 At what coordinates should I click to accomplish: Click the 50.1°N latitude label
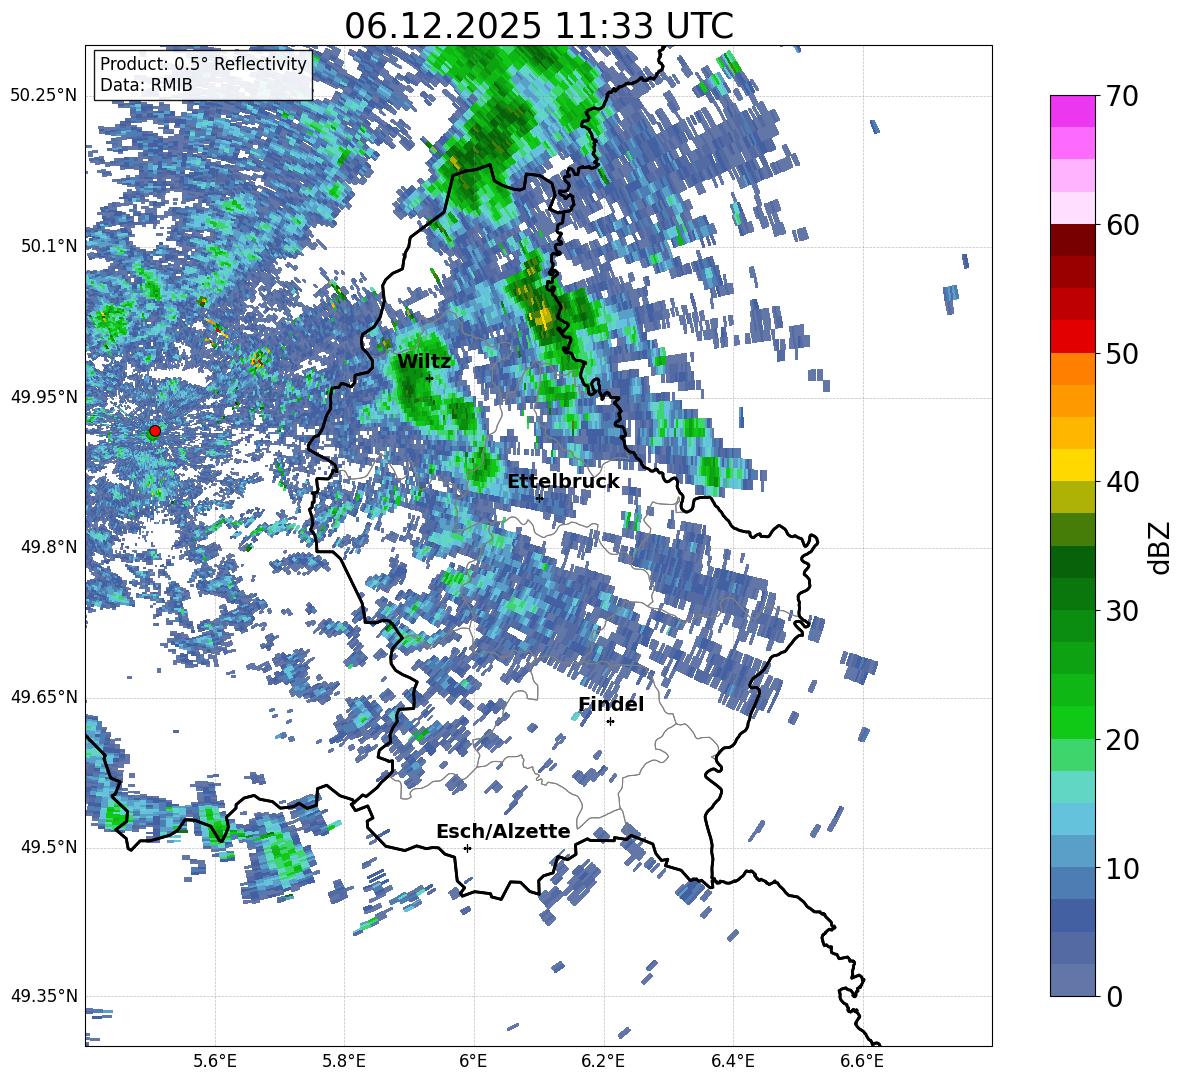(x=49, y=246)
